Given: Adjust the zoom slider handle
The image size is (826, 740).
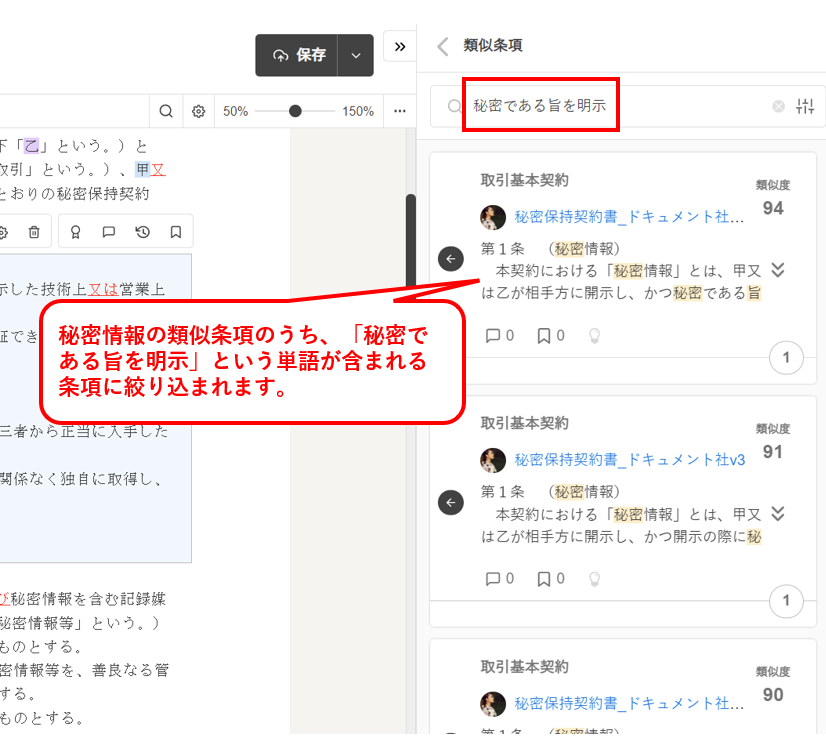Looking at the screenshot, I should click(x=295, y=111).
